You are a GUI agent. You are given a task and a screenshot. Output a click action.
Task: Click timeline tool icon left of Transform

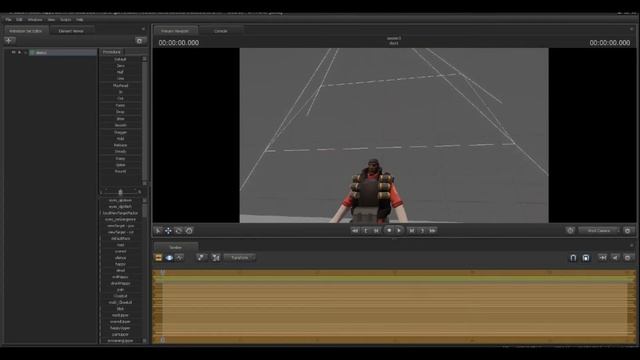200,258
